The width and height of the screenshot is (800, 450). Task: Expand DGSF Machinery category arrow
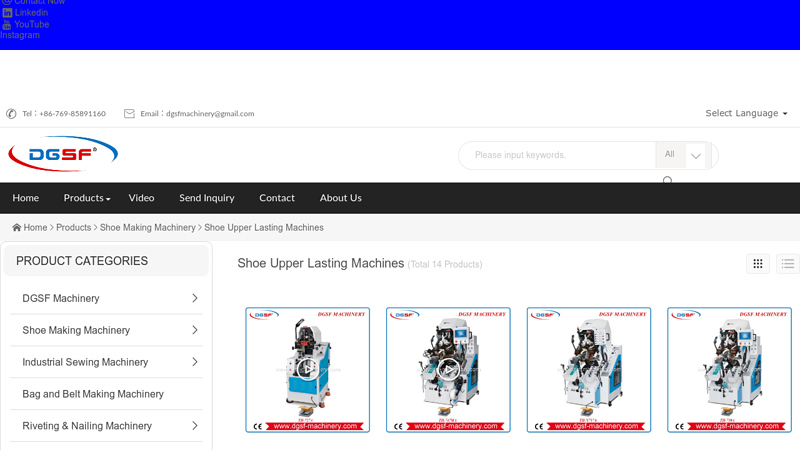pyautogui.click(x=194, y=298)
